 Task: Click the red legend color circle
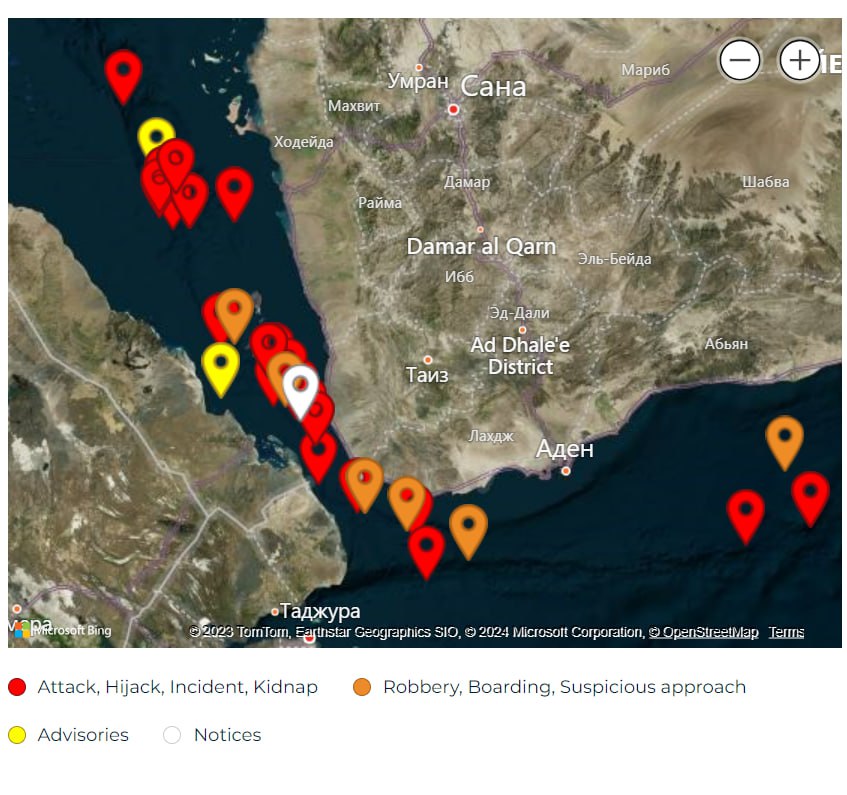[x=17, y=687]
